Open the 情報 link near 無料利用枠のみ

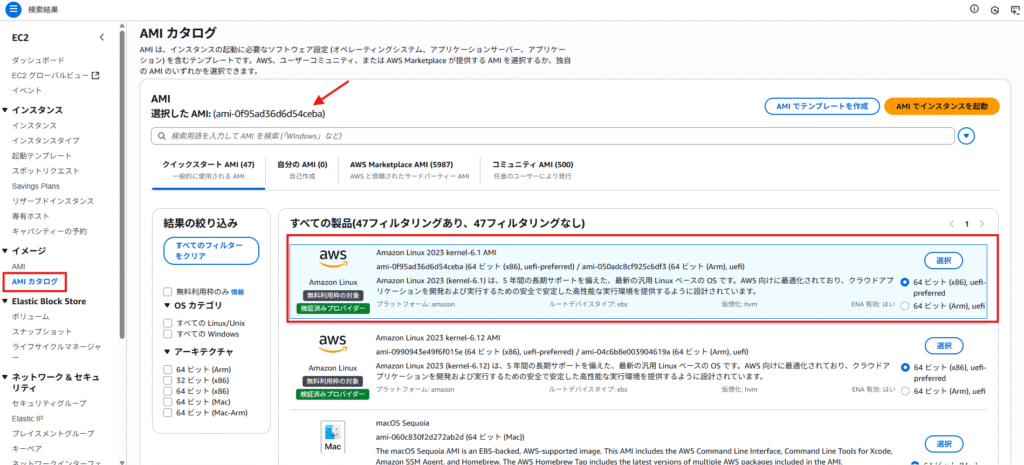(x=237, y=292)
